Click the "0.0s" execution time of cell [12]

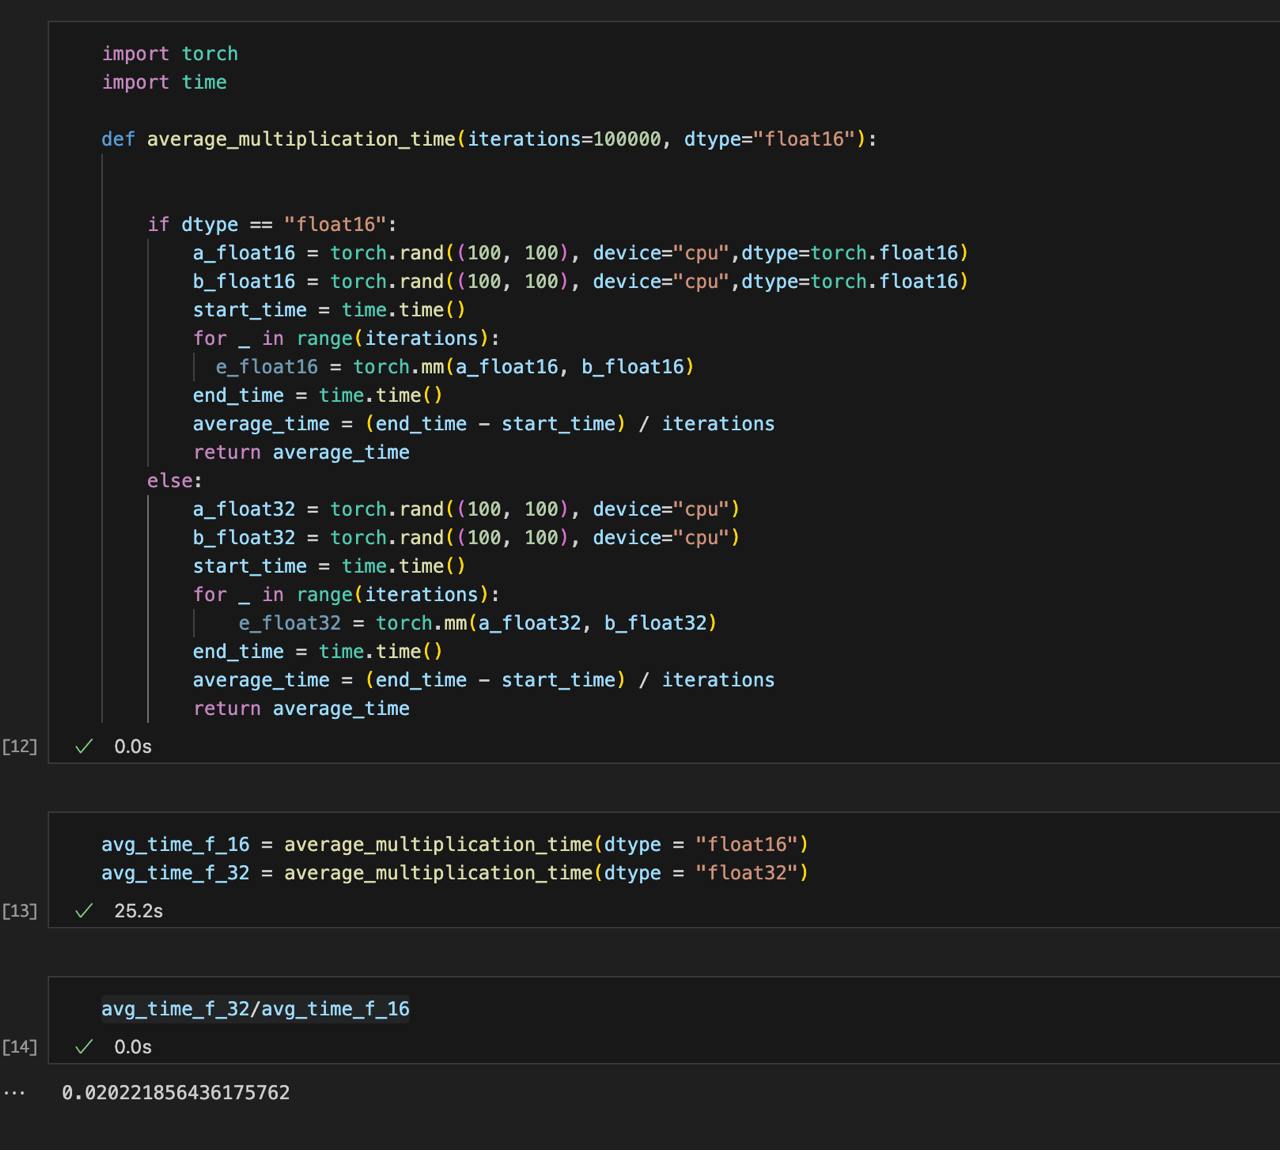133,745
